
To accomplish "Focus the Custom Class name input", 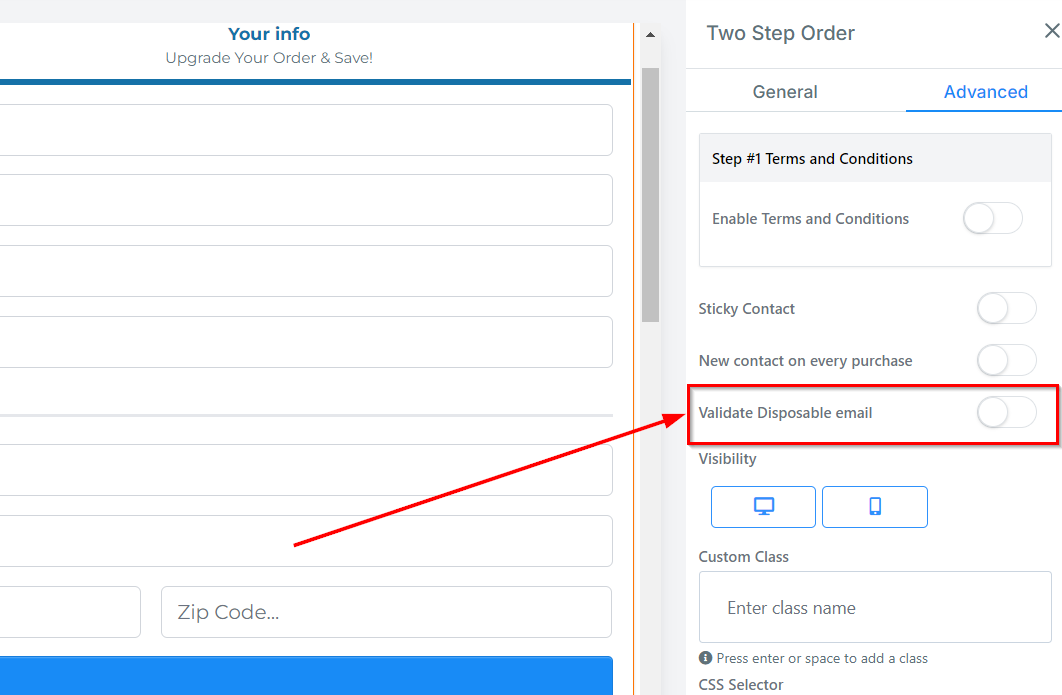I will (875, 608).
